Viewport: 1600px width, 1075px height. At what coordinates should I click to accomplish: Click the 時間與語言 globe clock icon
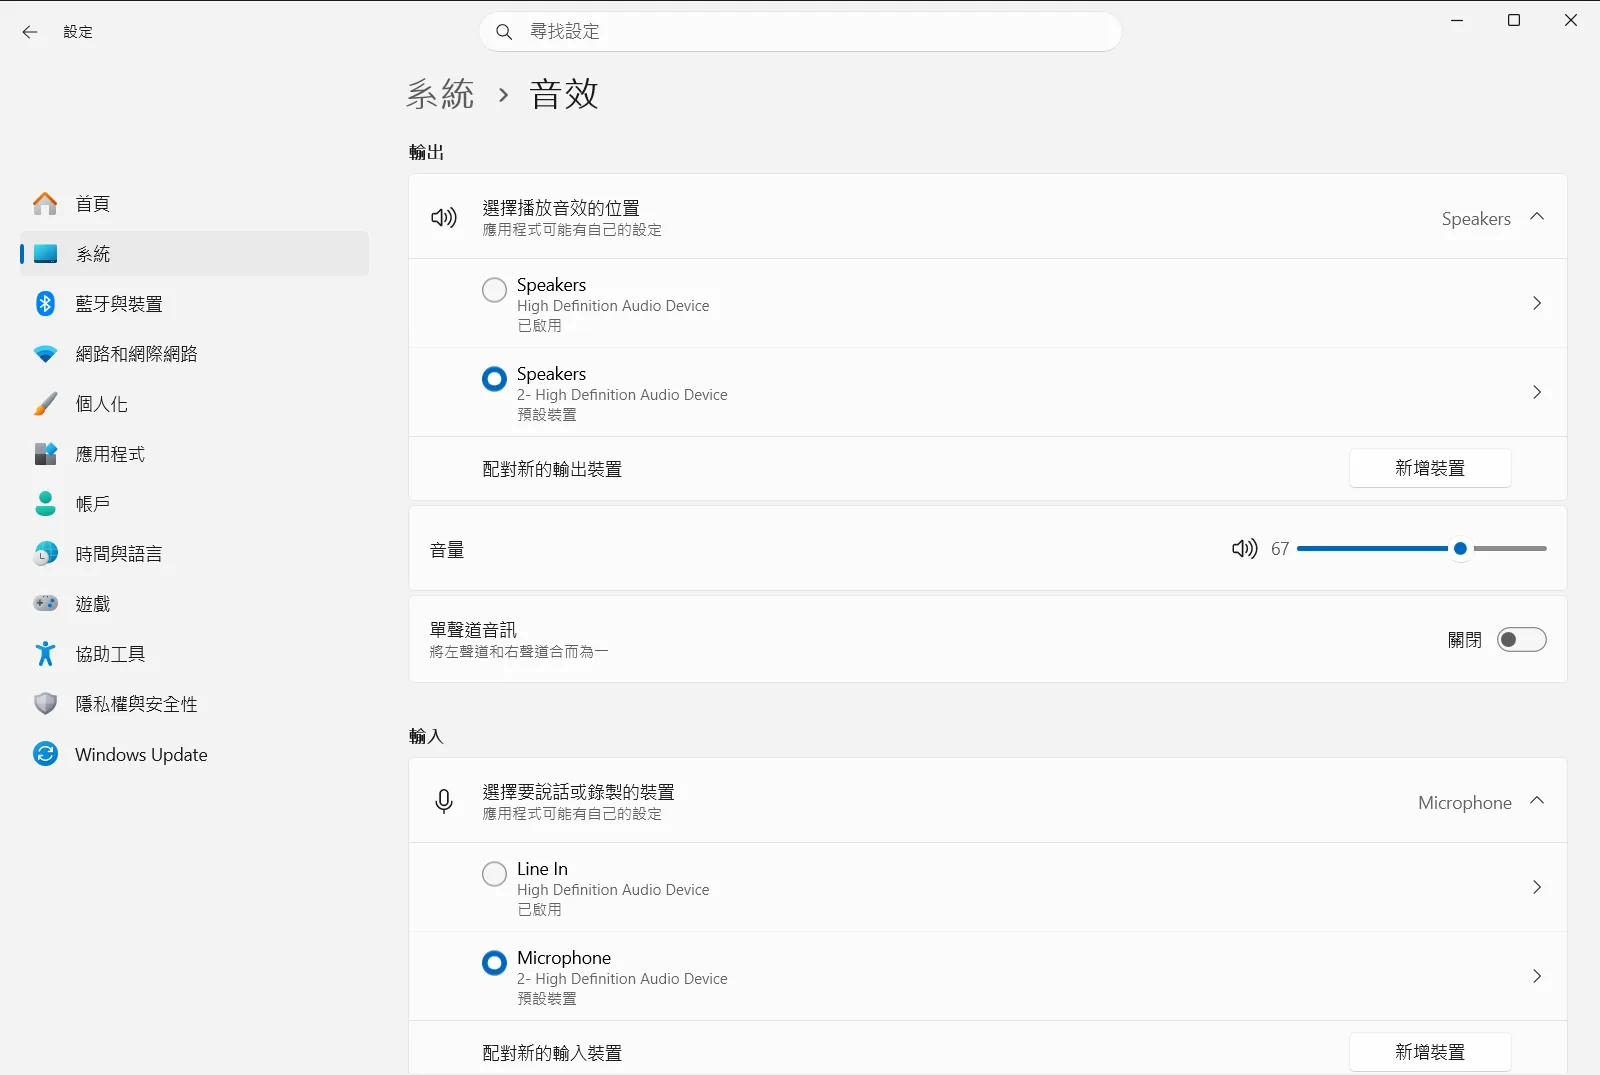pos(45,554)
